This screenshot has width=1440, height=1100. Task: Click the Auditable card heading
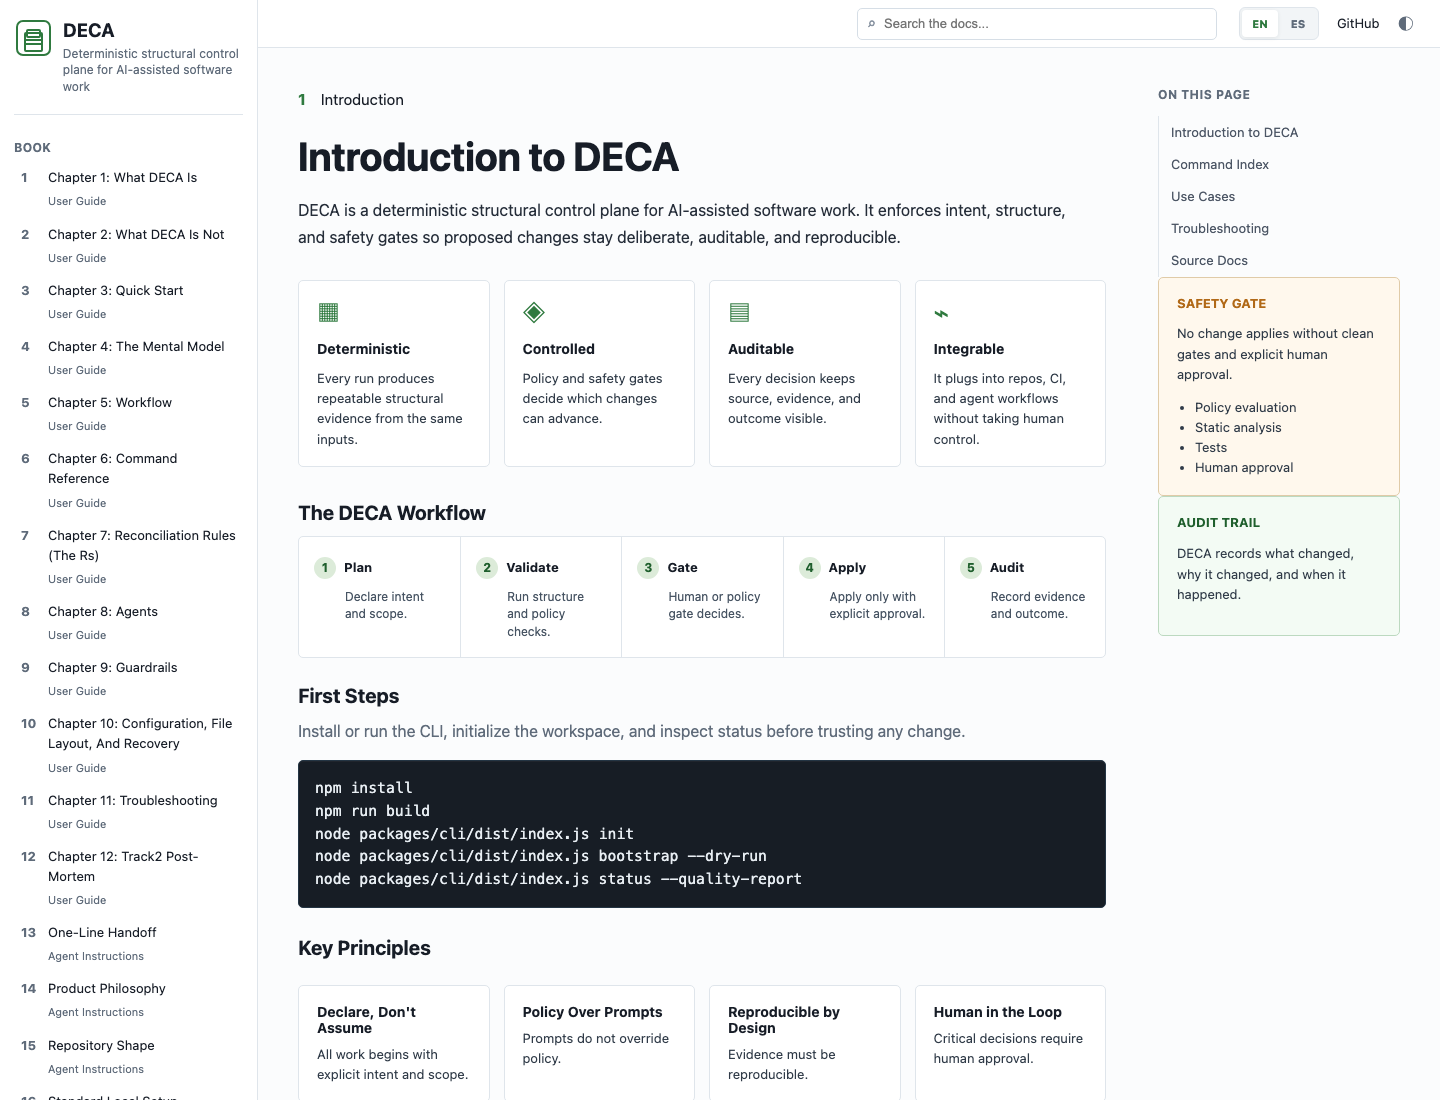point(761,349)
